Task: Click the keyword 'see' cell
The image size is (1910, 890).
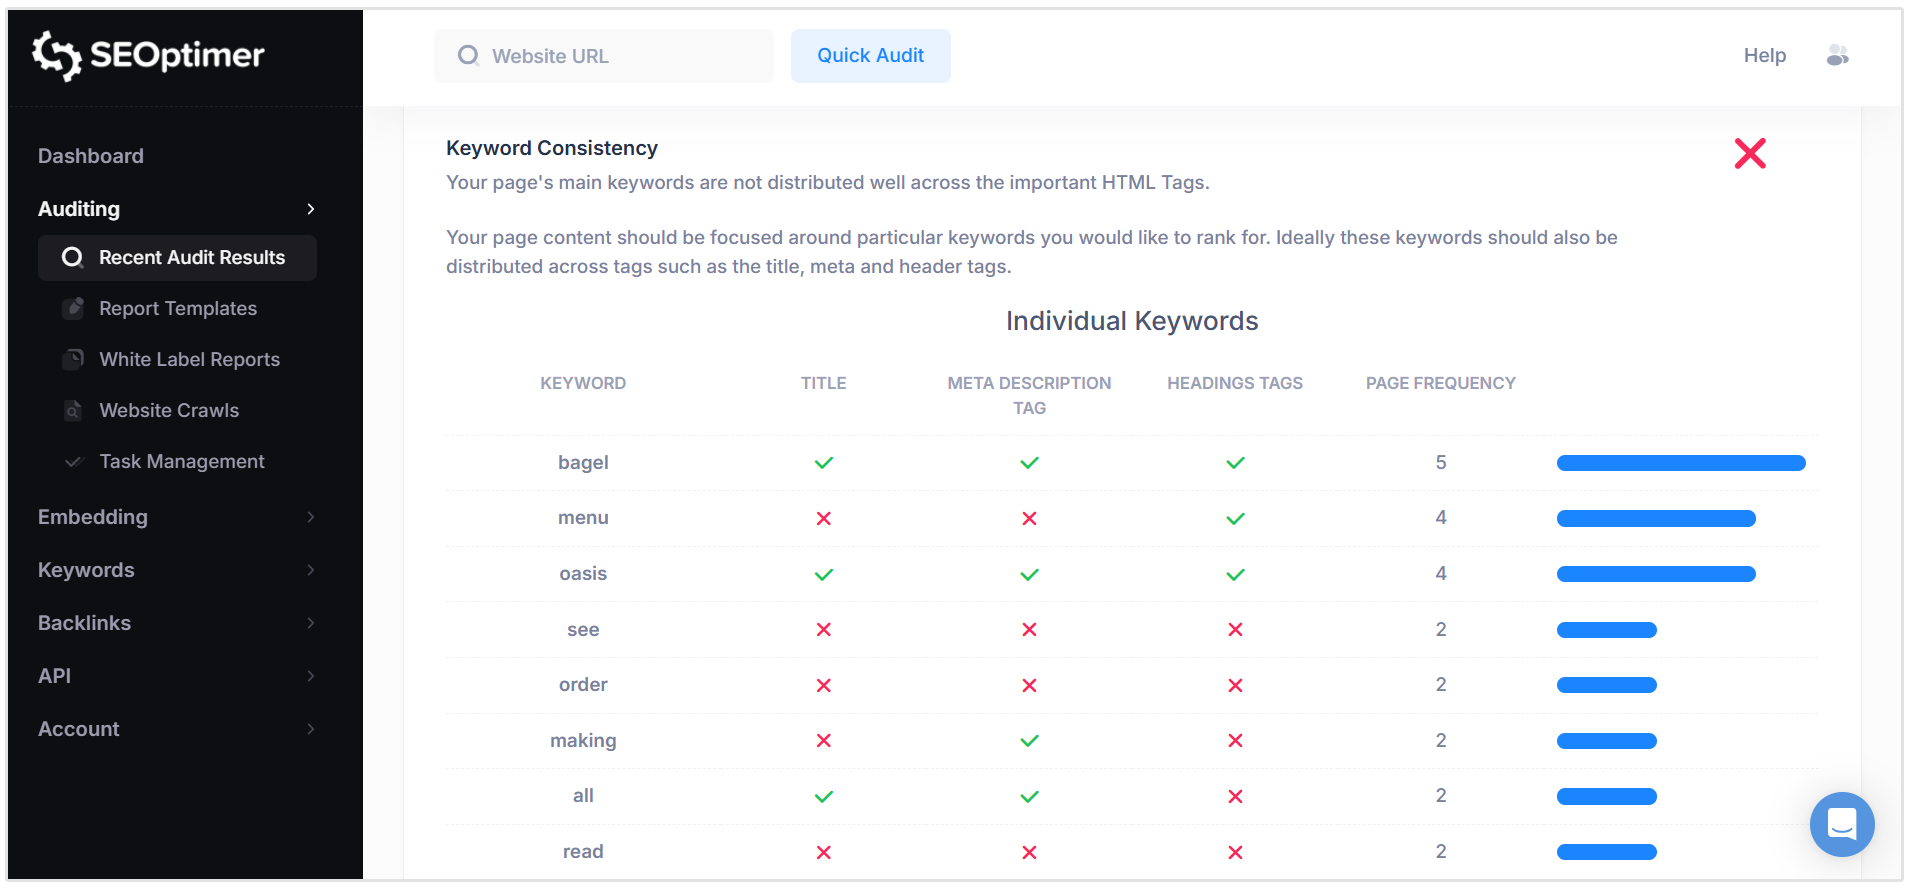Action: (583, 629)
